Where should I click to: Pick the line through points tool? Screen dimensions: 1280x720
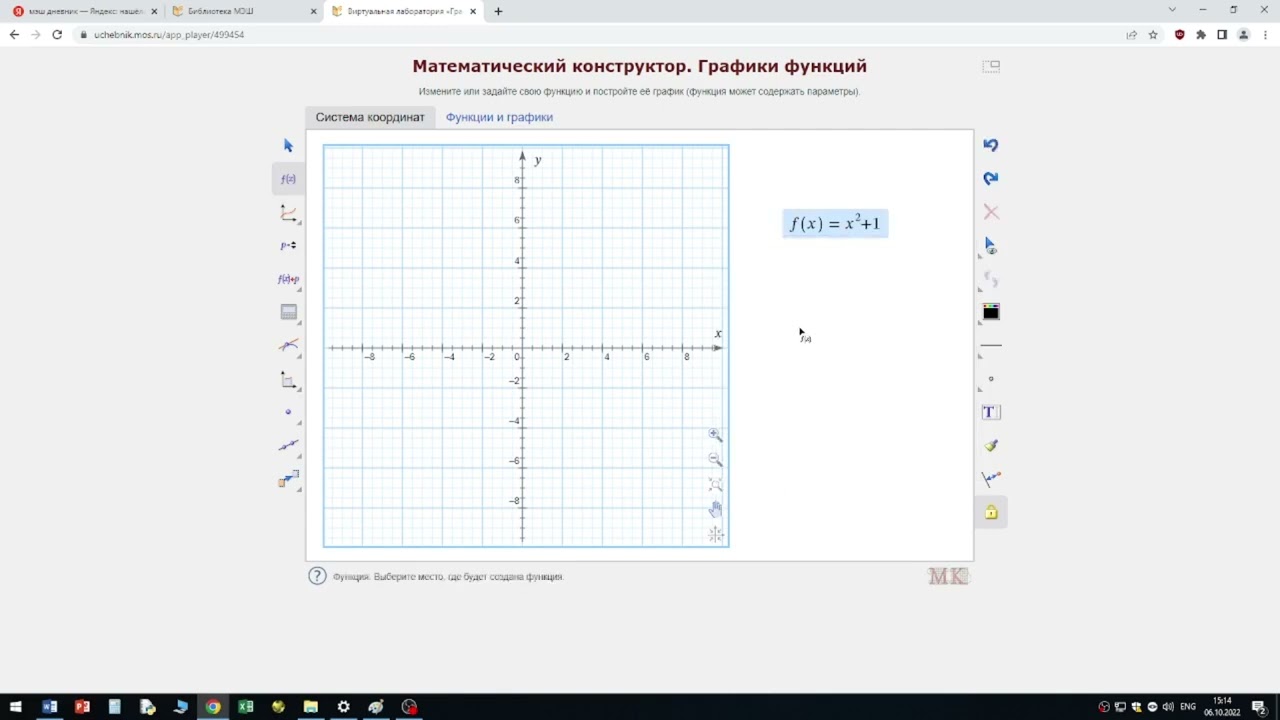289,445
